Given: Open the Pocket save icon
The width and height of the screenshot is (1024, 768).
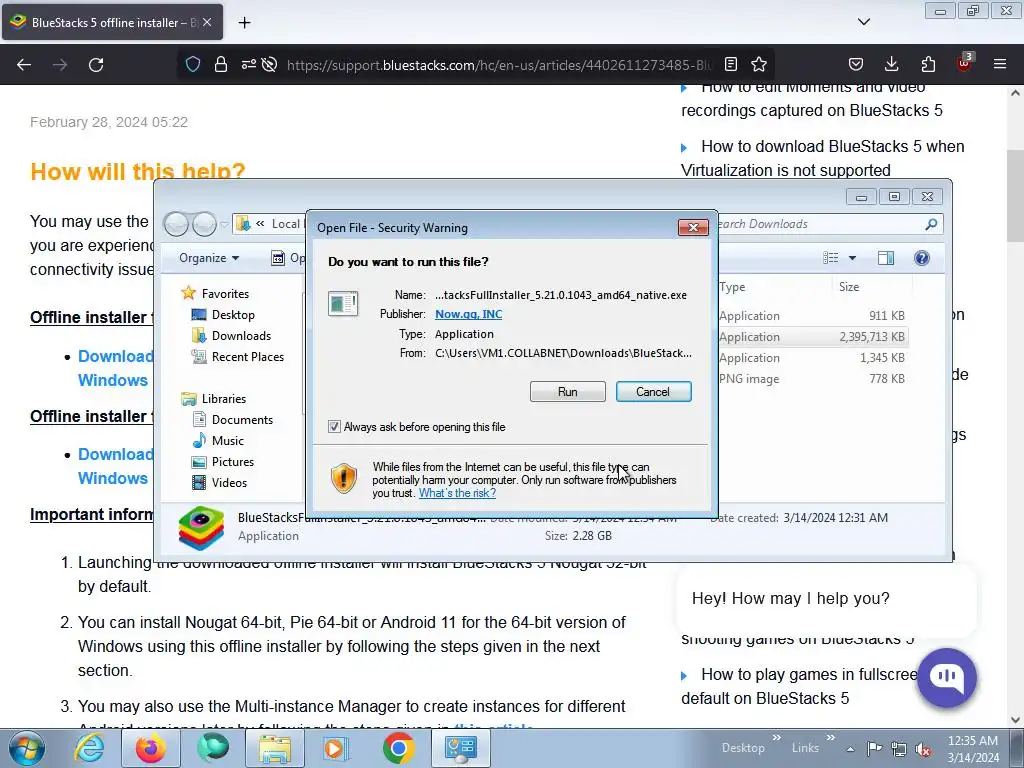Looking at the screenshot, I should coord(856,64).
